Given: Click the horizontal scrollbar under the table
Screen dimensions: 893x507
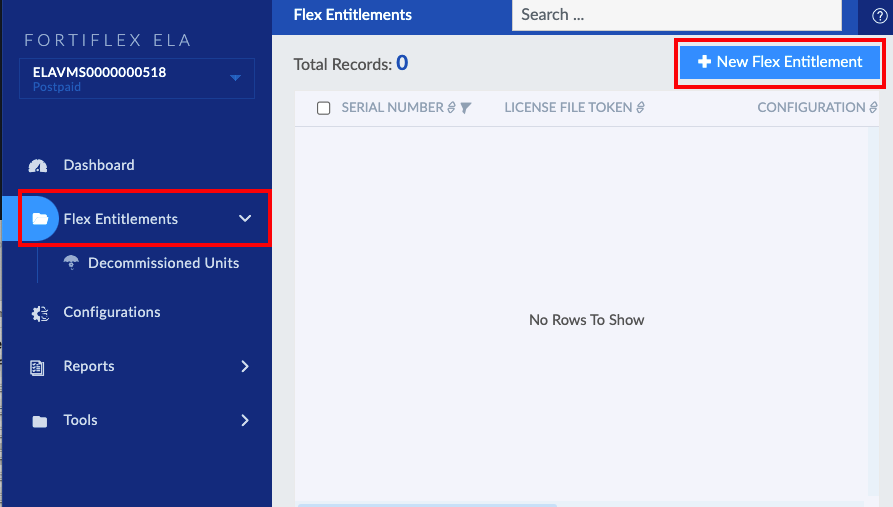Looking at the screenshot, I should click(427, 505).
